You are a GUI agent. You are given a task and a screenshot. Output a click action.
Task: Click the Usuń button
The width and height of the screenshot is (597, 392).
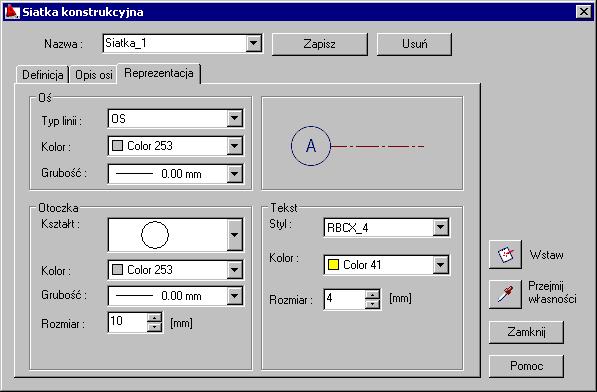[414, 44]
